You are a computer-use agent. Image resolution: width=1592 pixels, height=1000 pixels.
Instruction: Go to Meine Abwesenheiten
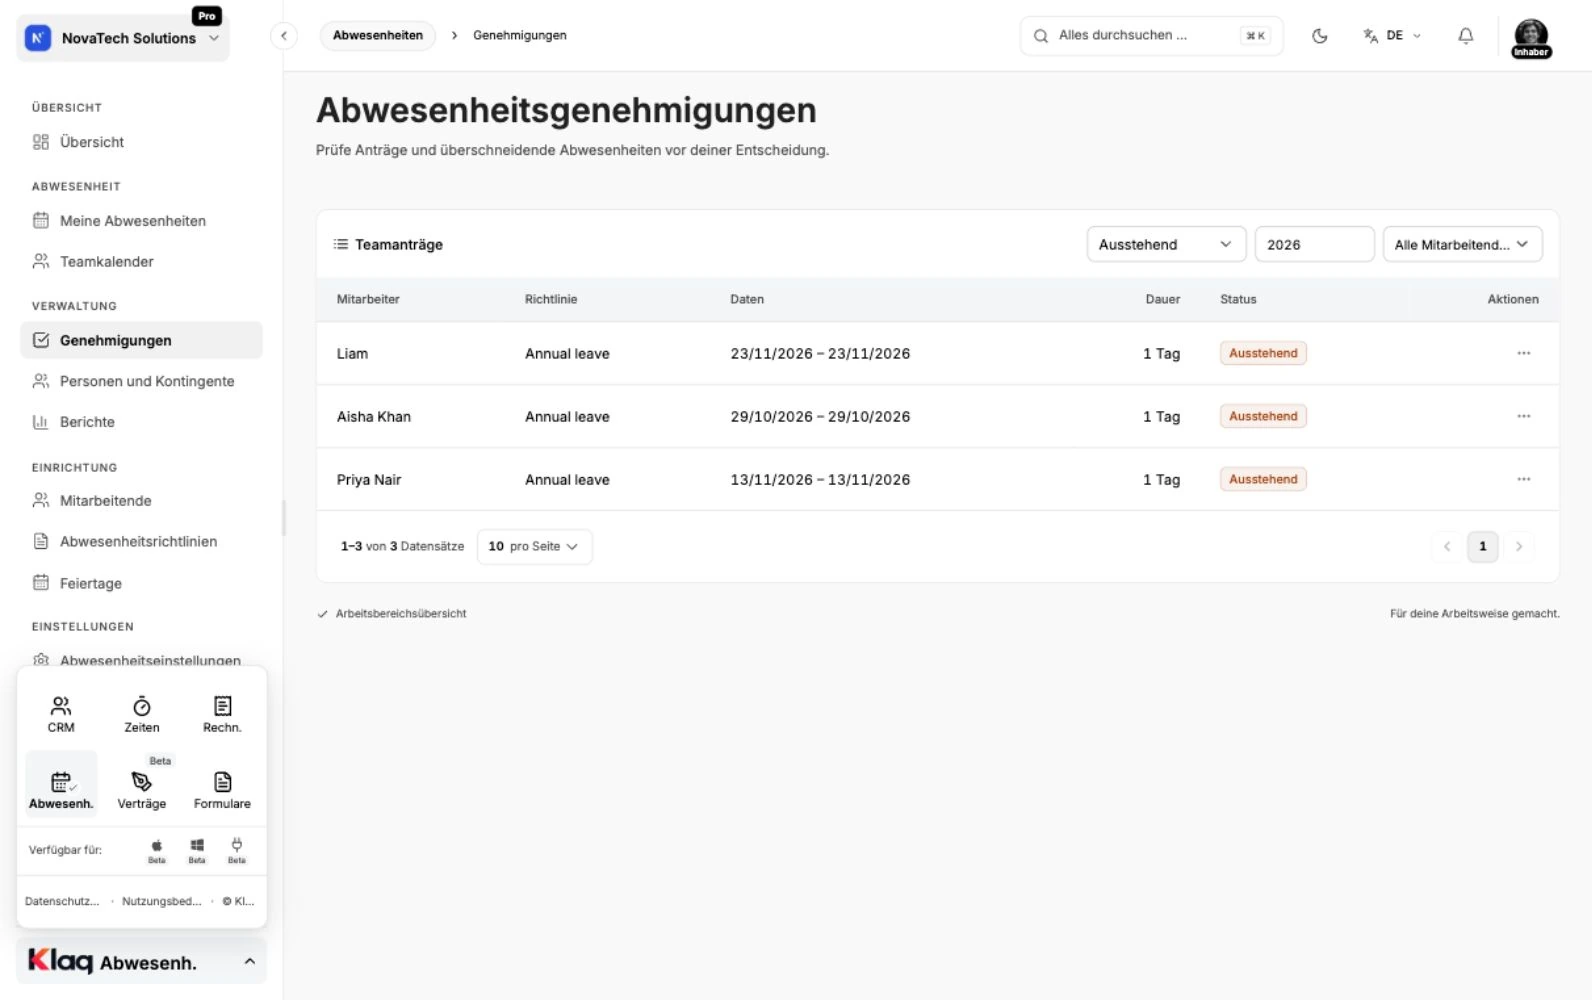click(140, 221)
